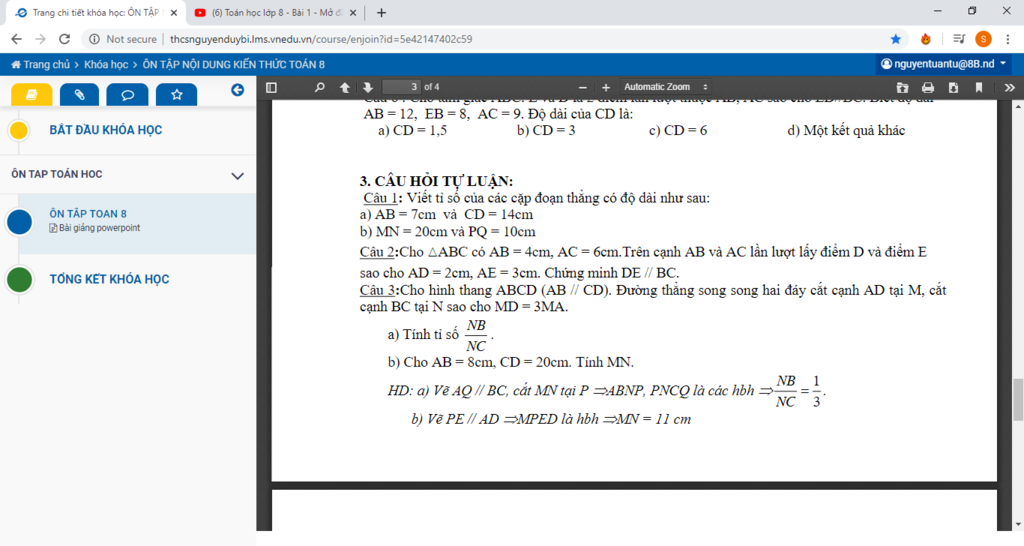Close the YouTube browser tab
This screenshot has height=546, width=1024.
click(353, 12)
